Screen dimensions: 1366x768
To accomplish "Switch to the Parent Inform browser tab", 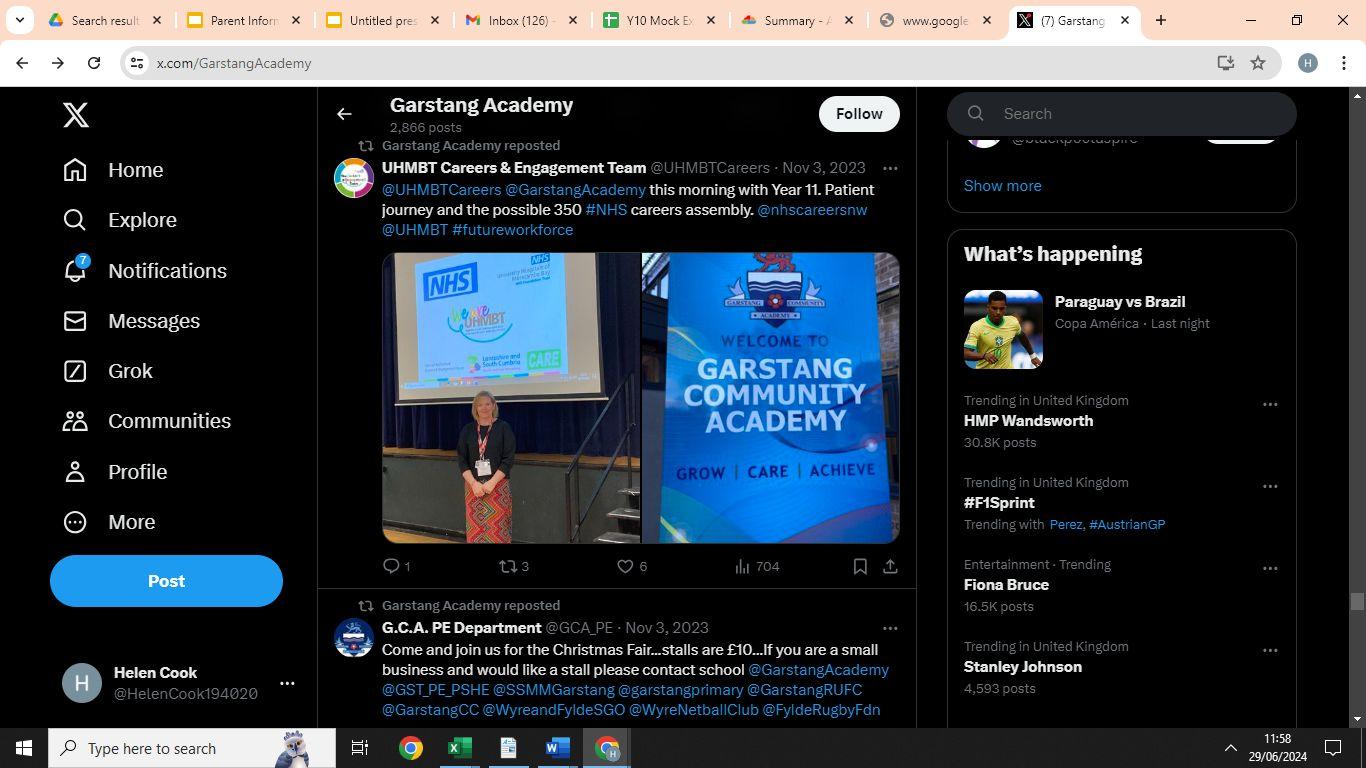I will 243,20.
